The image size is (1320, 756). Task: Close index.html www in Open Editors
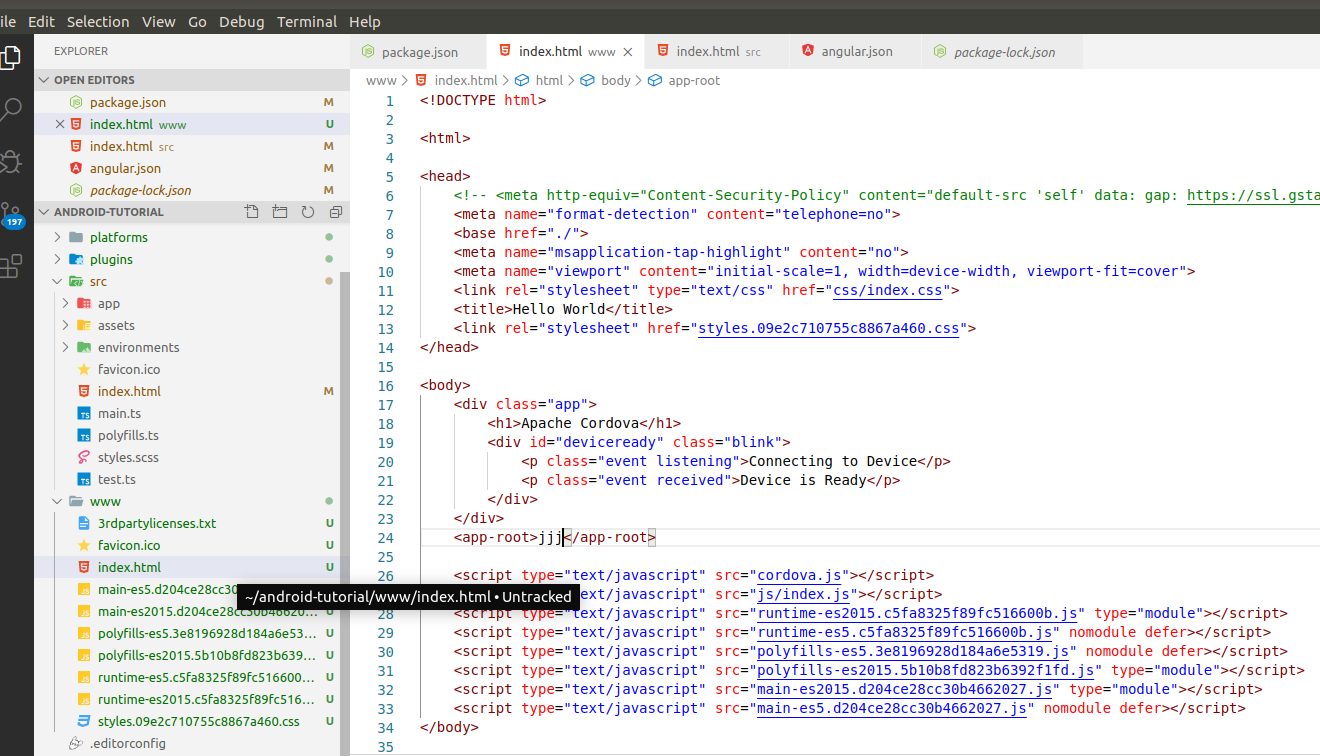tap(60, 124)
